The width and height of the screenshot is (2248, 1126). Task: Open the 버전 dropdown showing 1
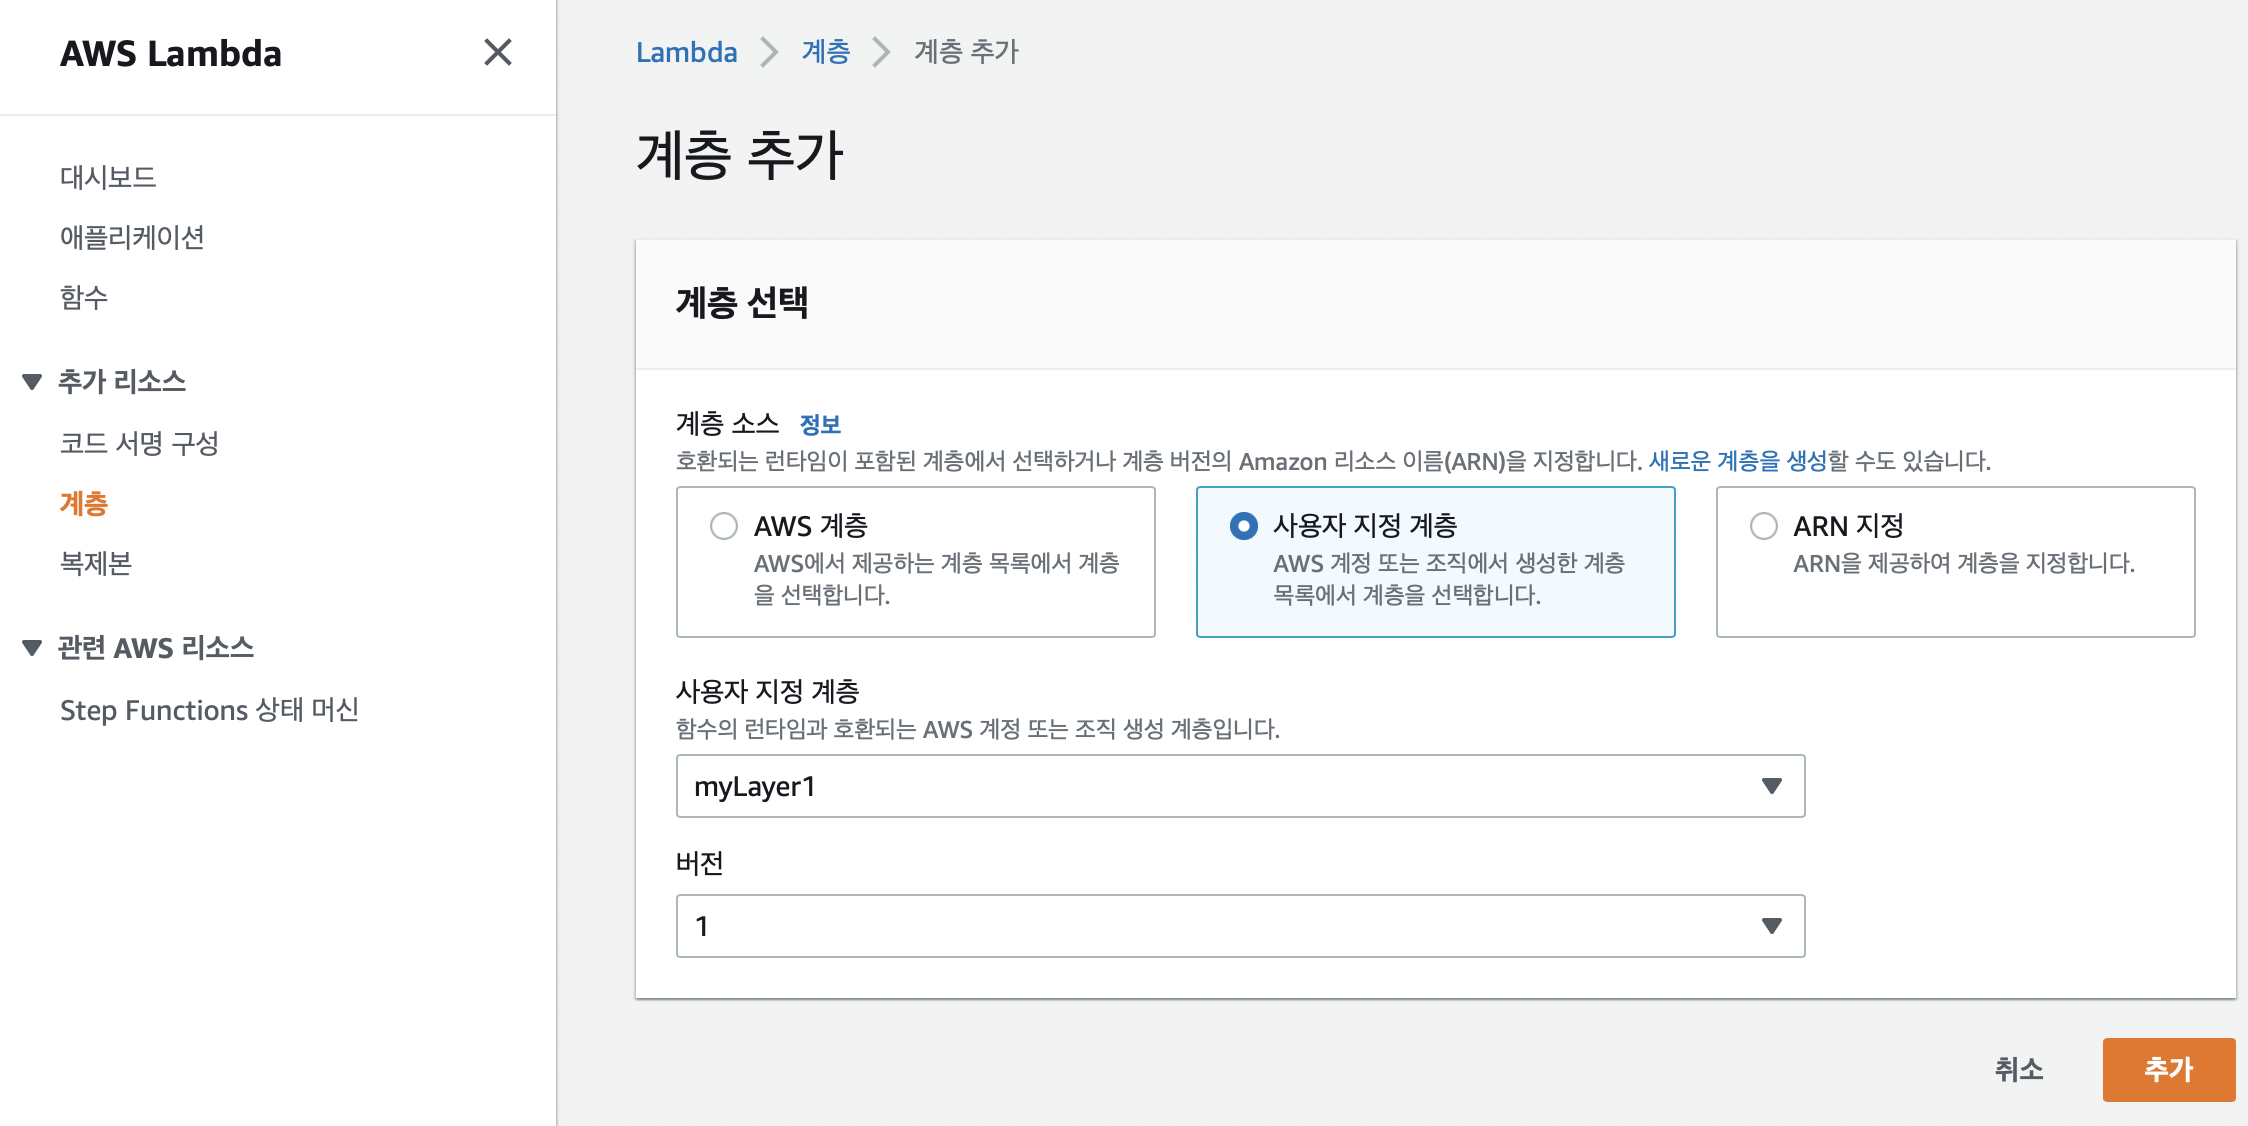1240,926
